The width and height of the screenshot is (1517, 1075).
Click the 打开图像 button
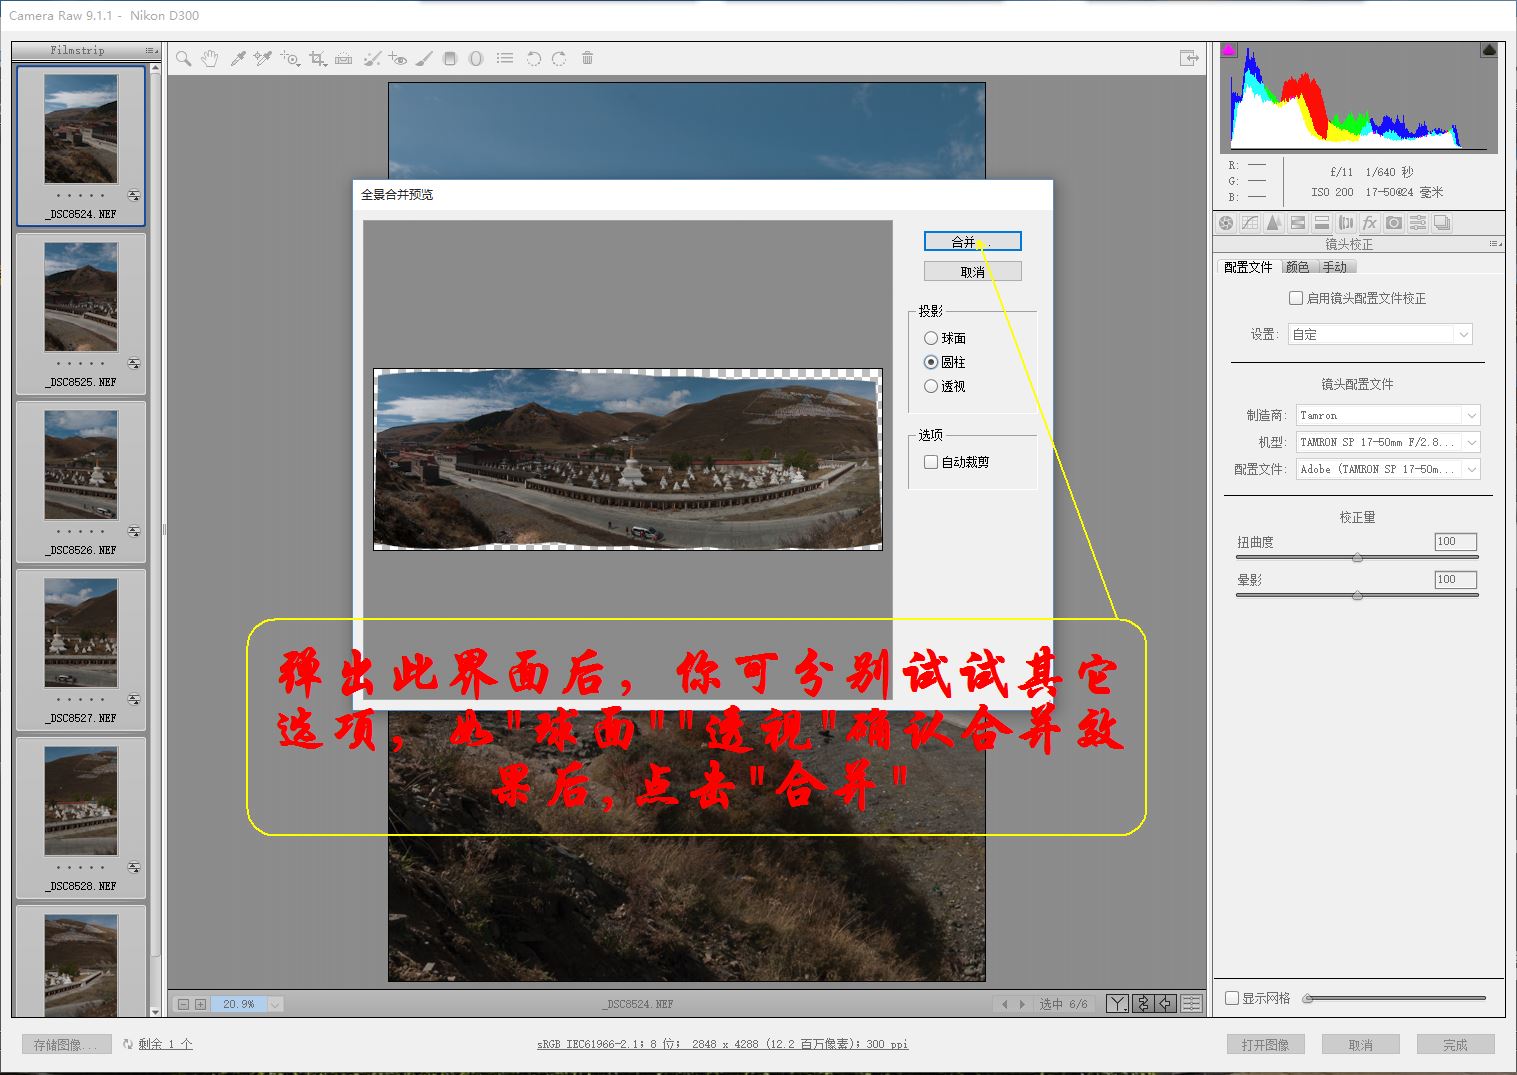(1265, 1045)
